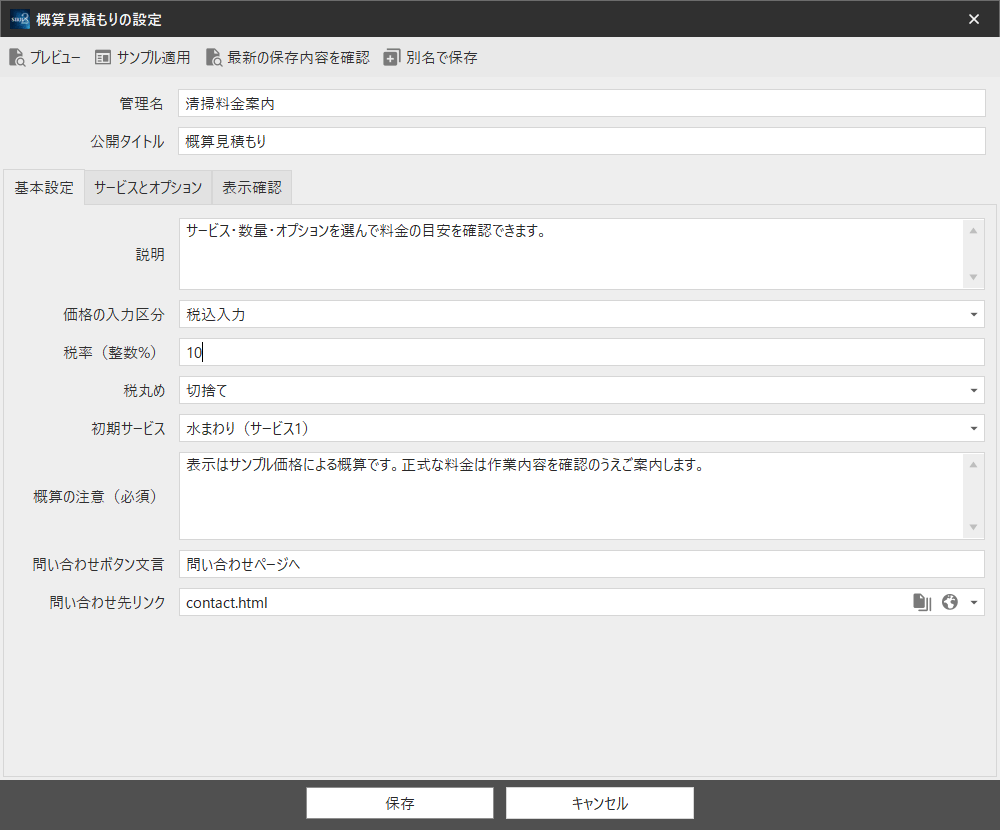Click the 説明 scrollbar down arrow
The image size is (1000, 830).
coord(973,277)
